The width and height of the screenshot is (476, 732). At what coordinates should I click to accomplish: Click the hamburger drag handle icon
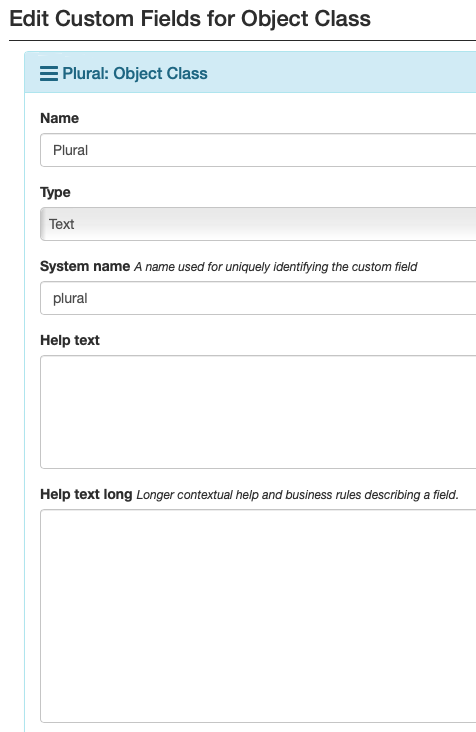pos(49,74)
